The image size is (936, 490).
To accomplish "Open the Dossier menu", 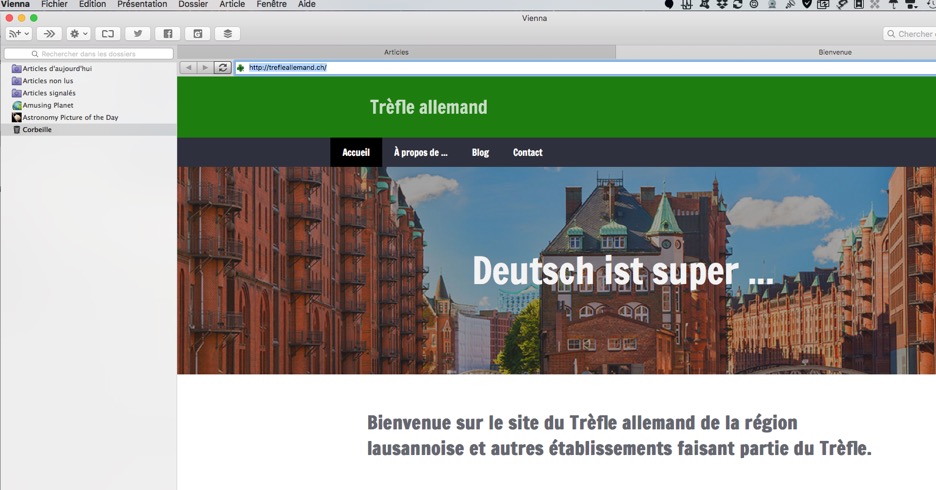I will pyautogui.click(x=193, y=5).
